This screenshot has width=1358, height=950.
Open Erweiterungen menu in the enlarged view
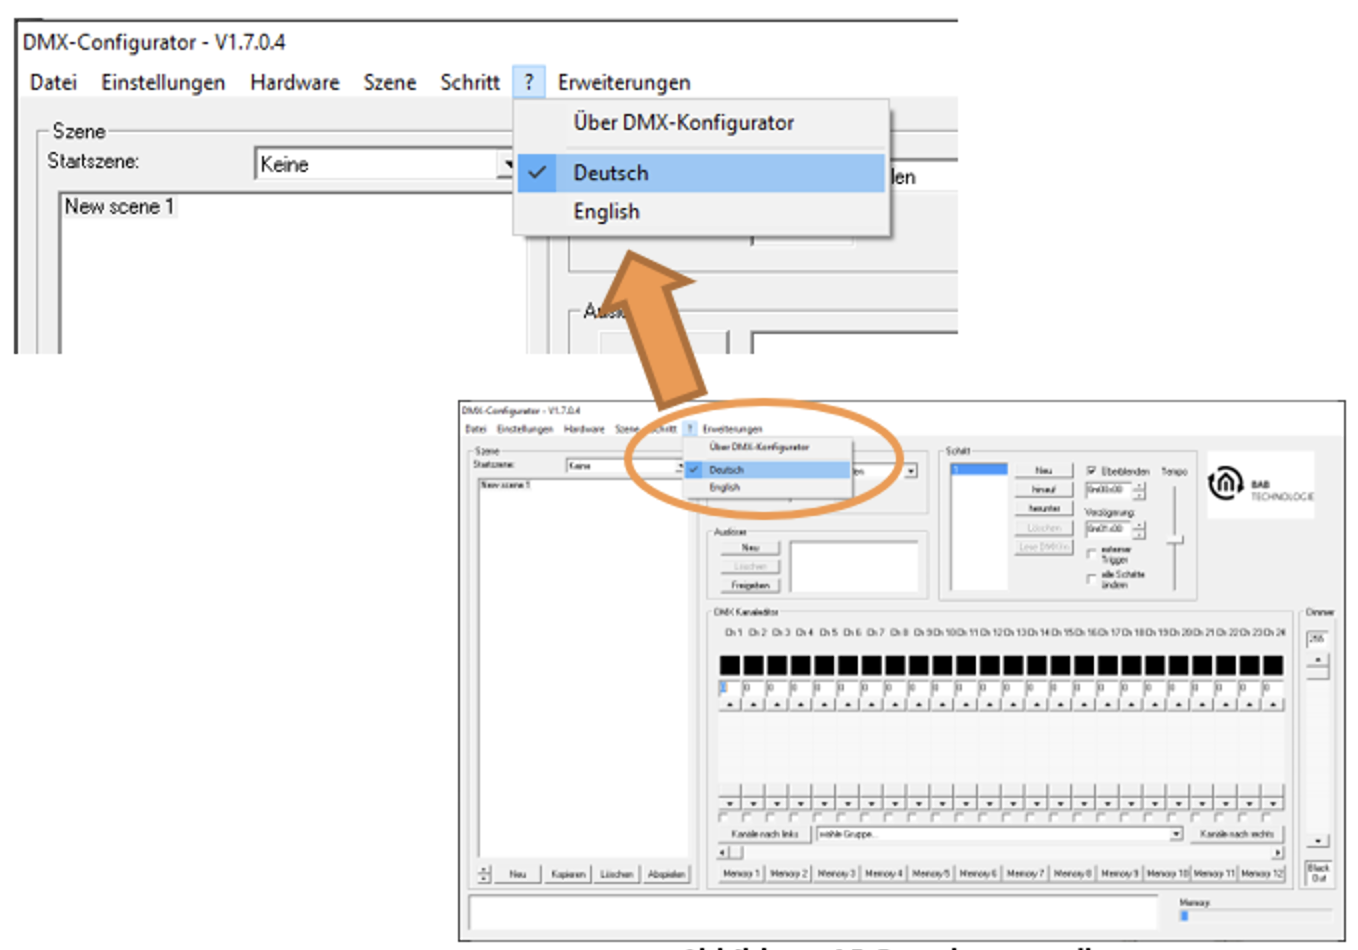coord(624,82)
